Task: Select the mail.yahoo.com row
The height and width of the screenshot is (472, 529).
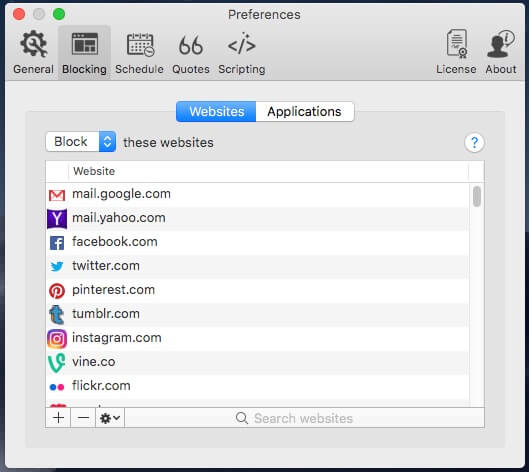Action: pyautogui.click(x=257, y=219)
